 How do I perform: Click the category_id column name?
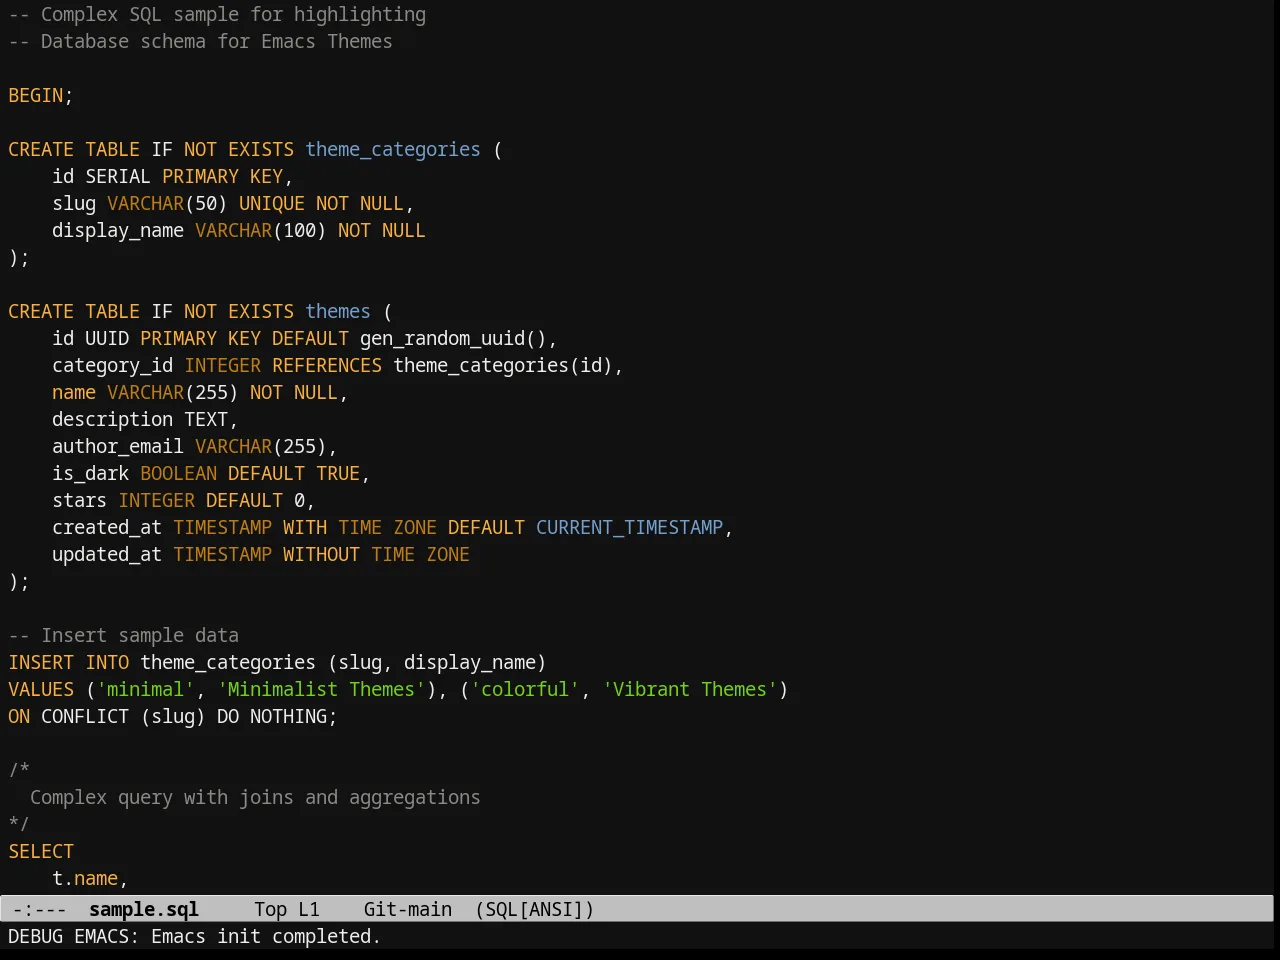click(x=112, y=365)
